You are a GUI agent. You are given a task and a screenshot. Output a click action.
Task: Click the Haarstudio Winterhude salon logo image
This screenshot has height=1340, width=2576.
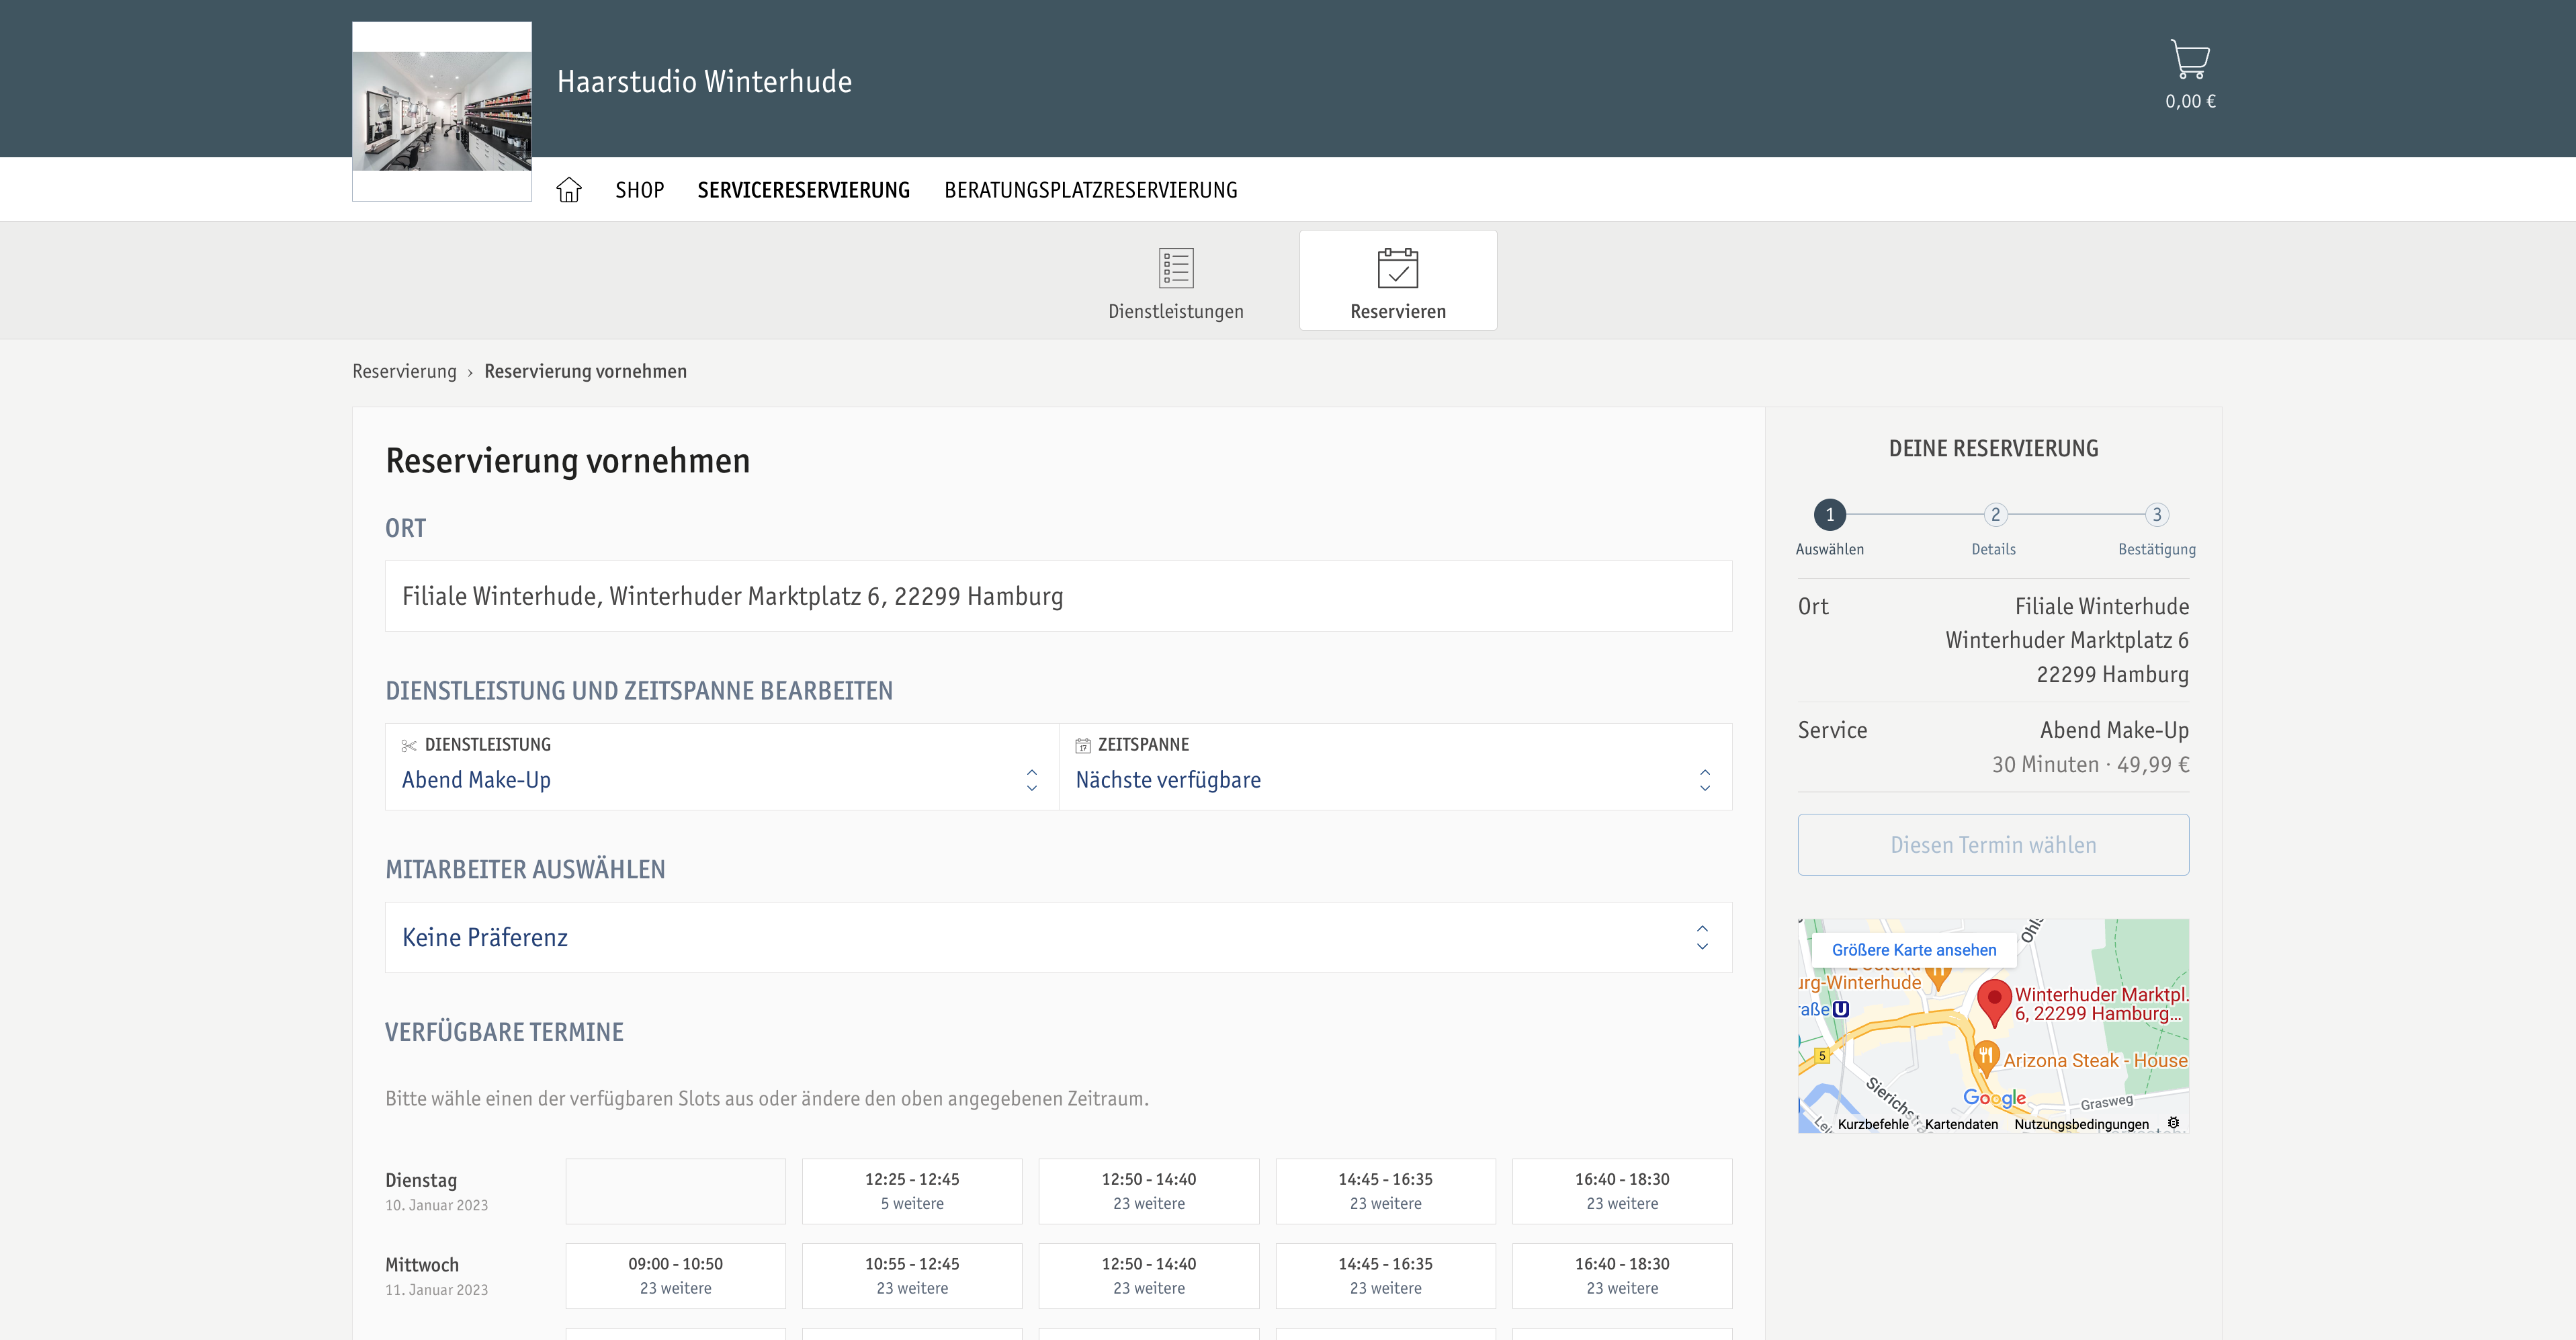click(442, 111)
